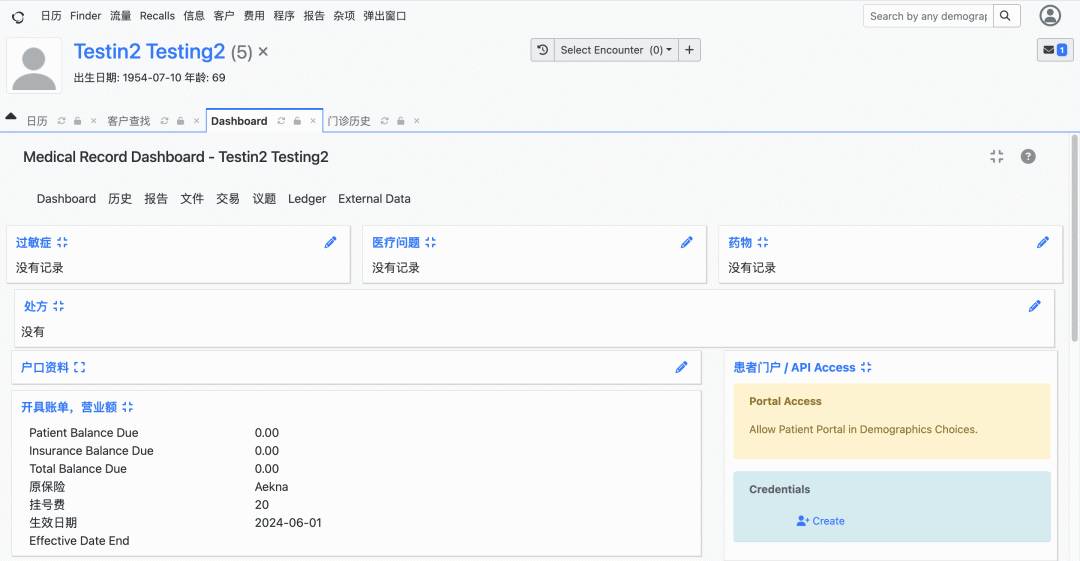Image resolution: width=1080 pixels, height=561 pixels.
Task: Refresh the 日历 tab
Action: [x=61, y=121]
